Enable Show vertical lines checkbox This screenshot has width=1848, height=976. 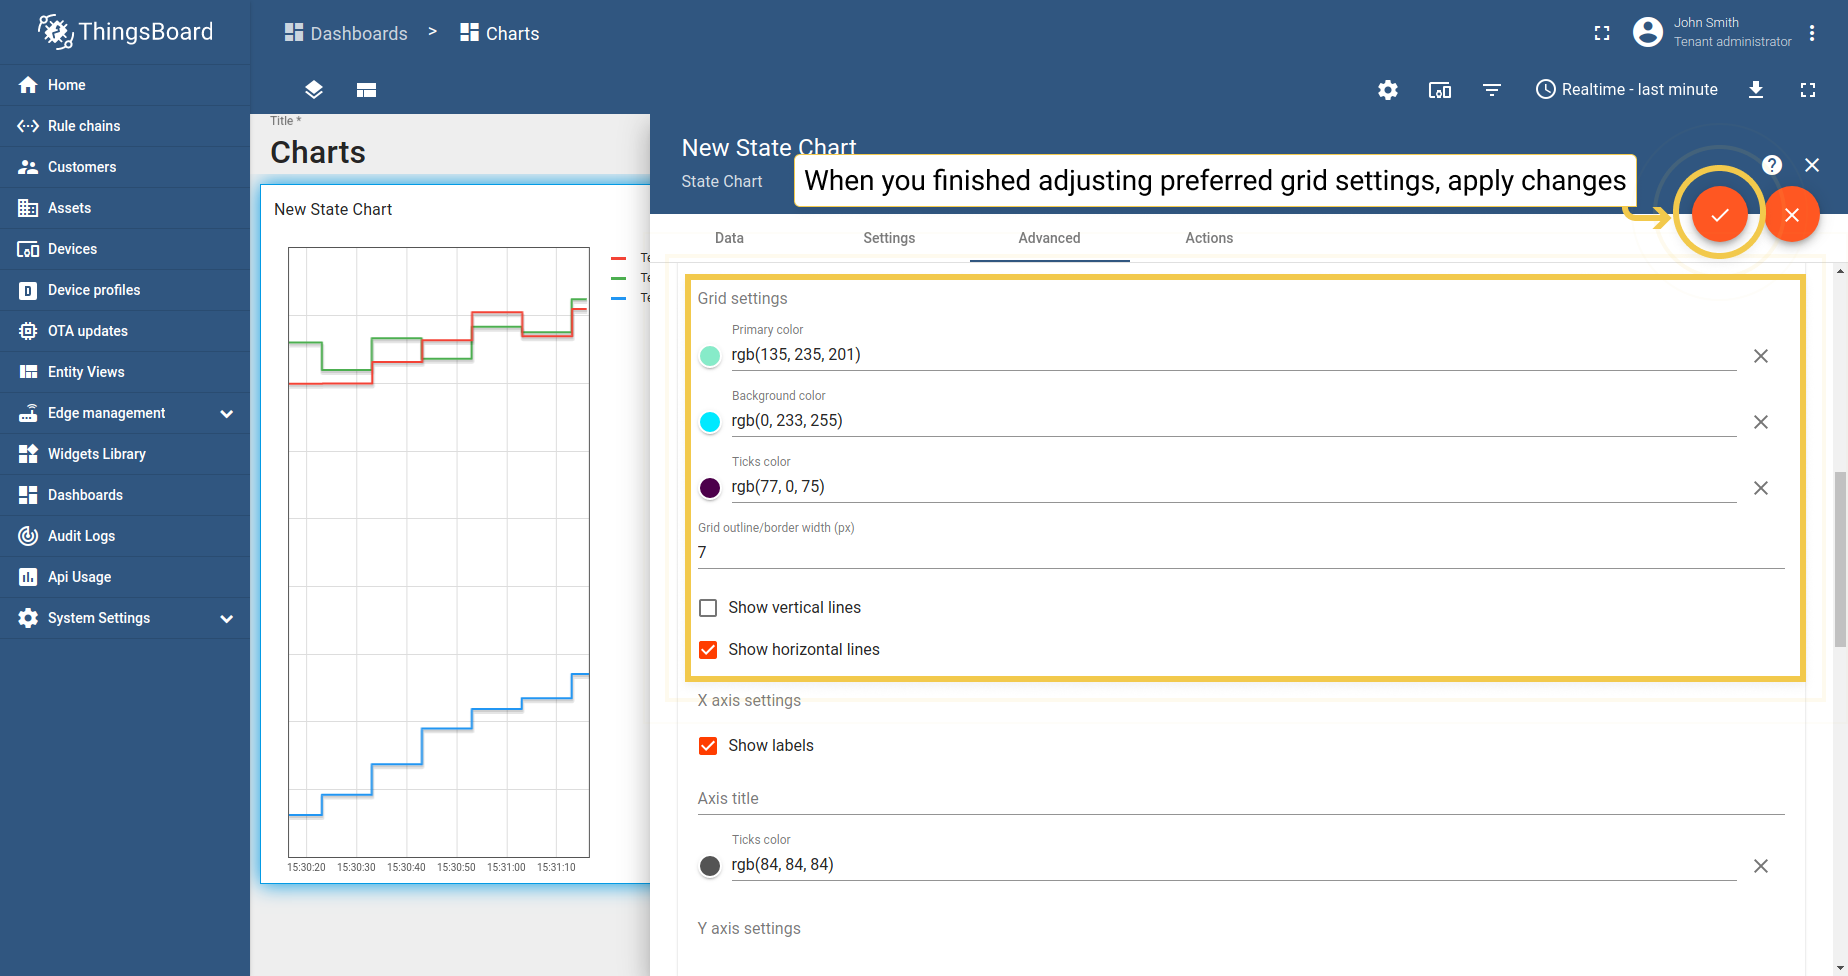(708, 608)
